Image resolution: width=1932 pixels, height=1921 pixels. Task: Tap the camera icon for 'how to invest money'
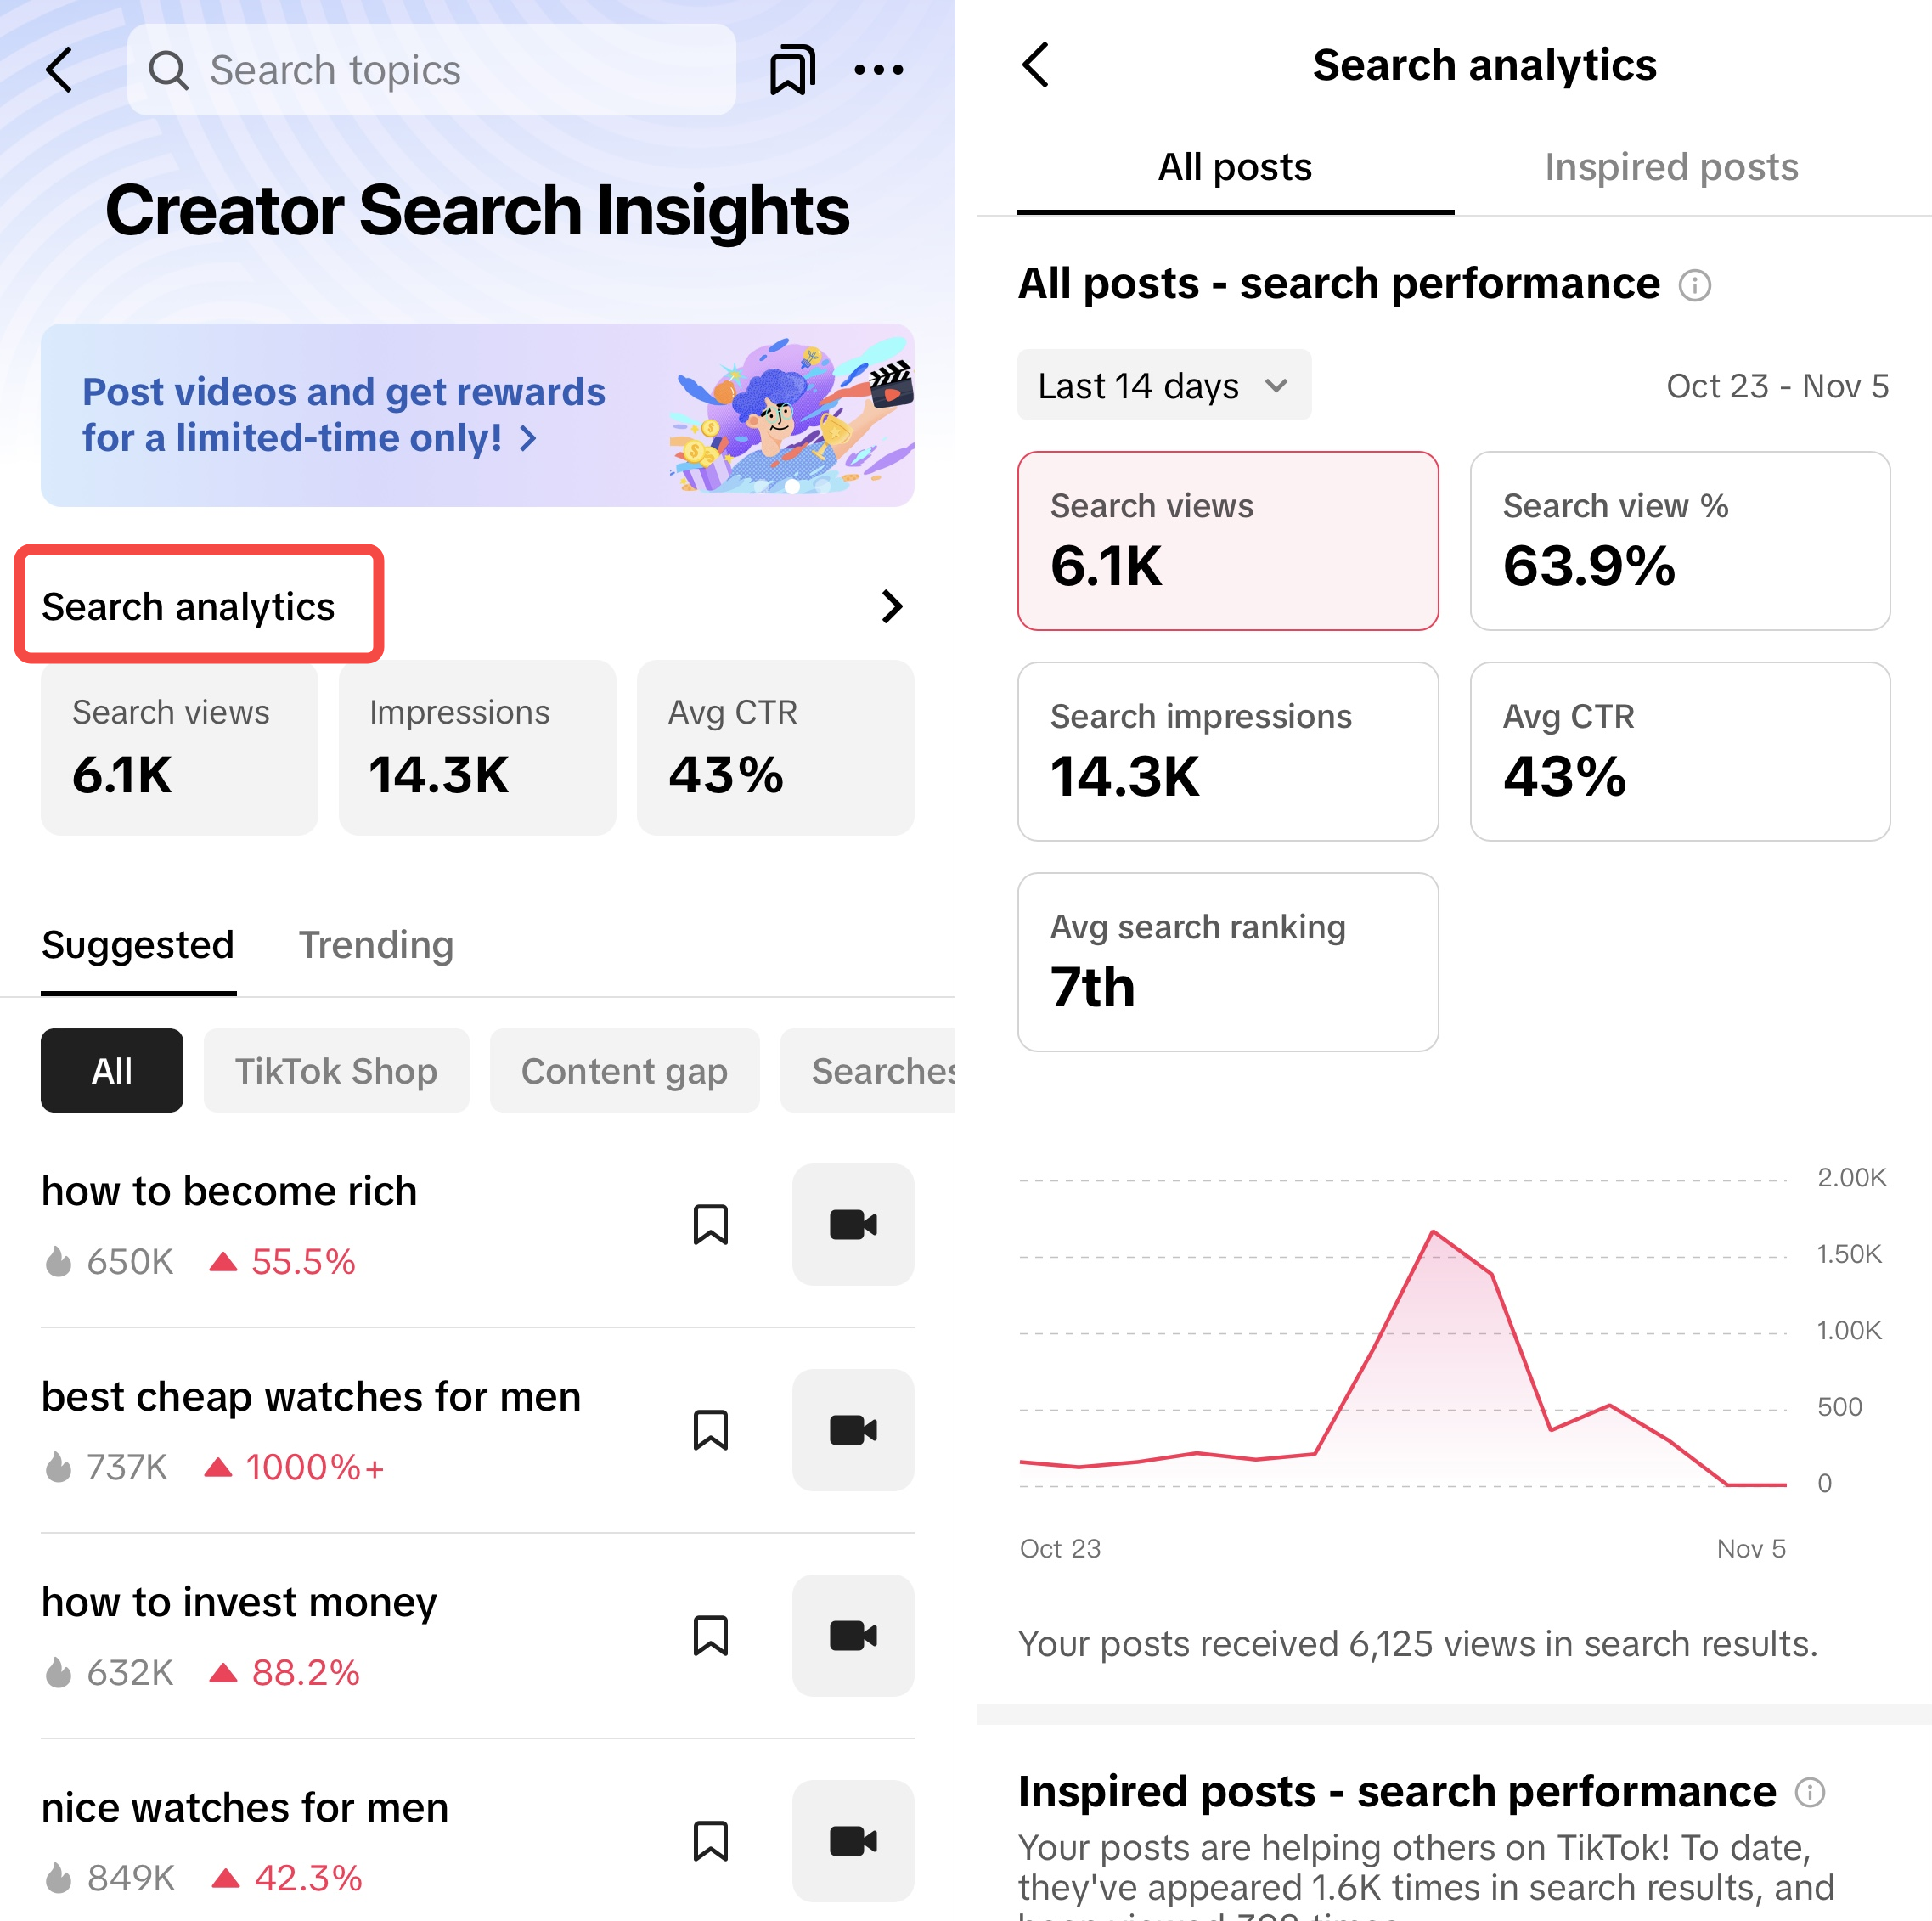(853, 1636)
